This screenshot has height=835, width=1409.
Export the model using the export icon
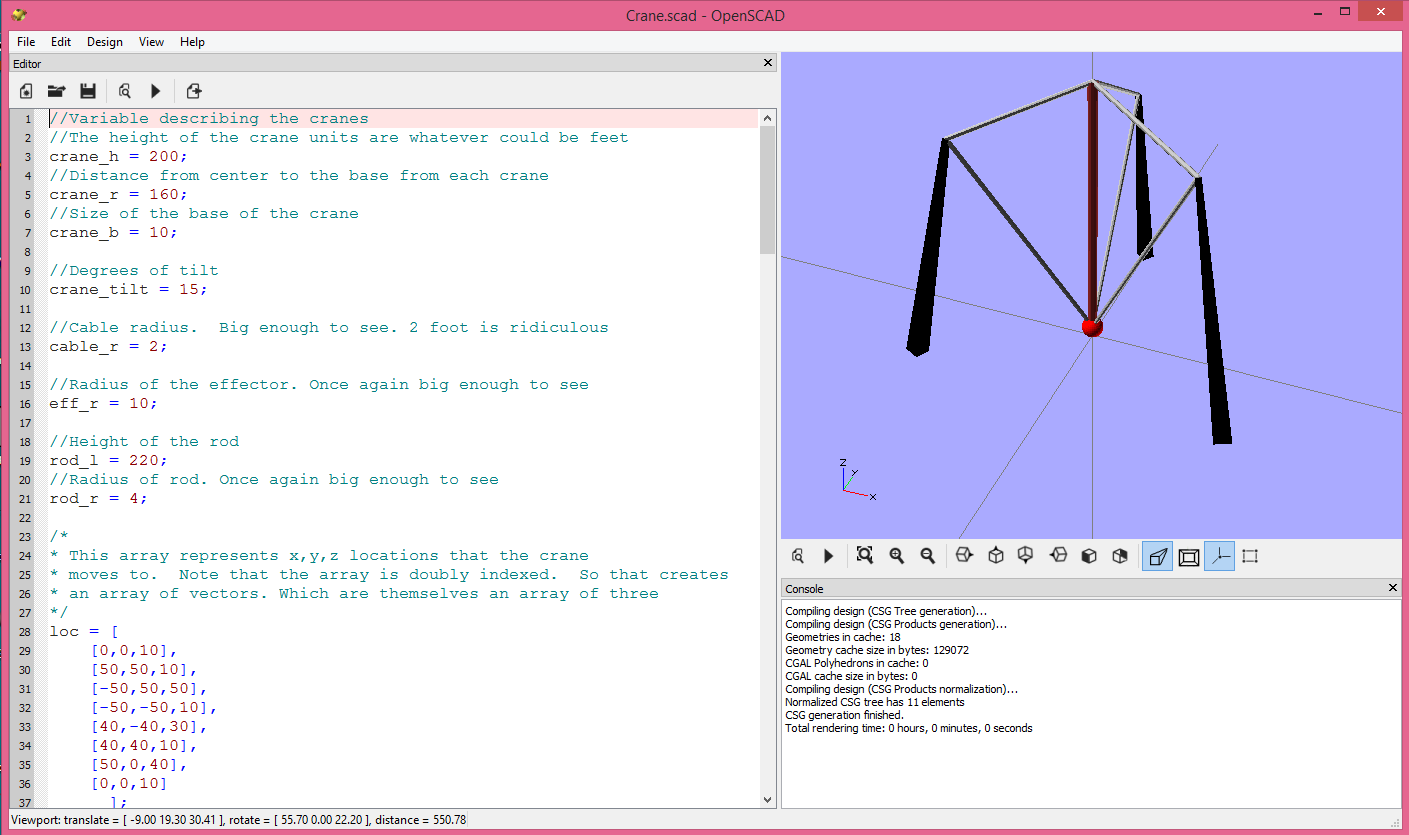193,91
